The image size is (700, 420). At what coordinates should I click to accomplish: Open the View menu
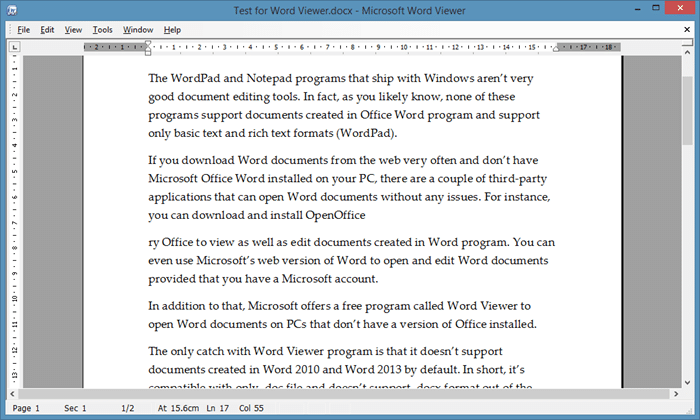pos(73,30)
